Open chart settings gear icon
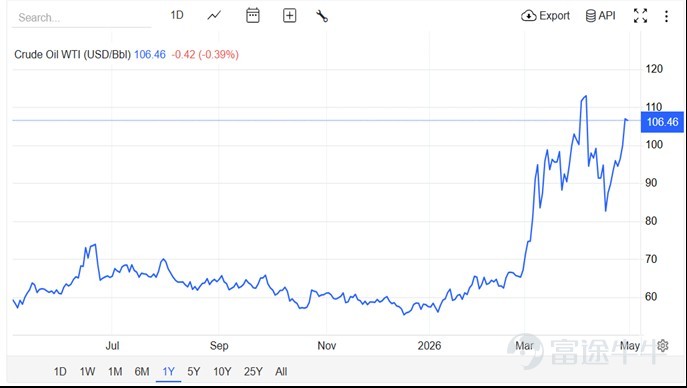687x388 pixels. click(663, 346)
